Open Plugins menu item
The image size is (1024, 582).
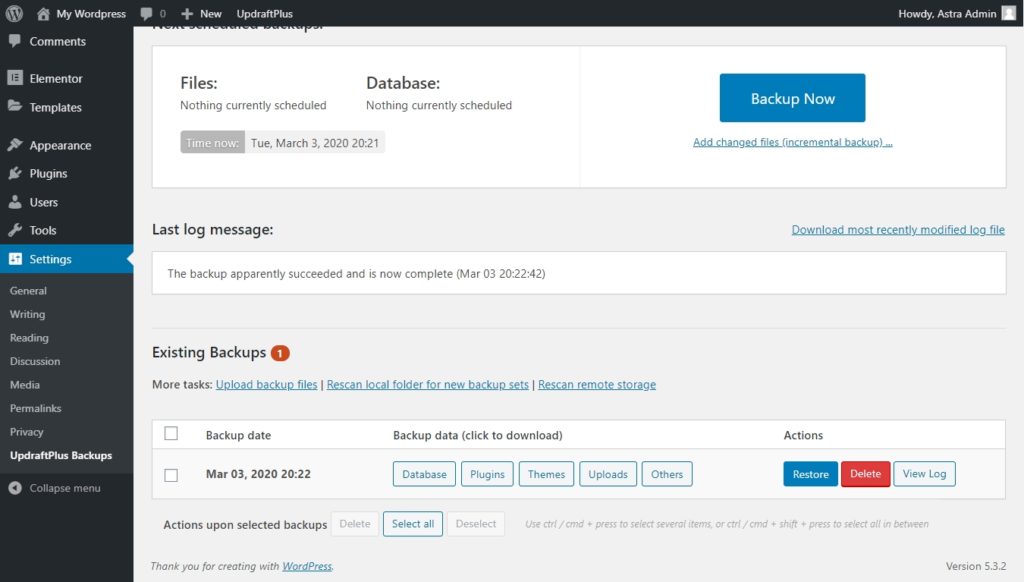pyautogui.click(x=48, y=173)
